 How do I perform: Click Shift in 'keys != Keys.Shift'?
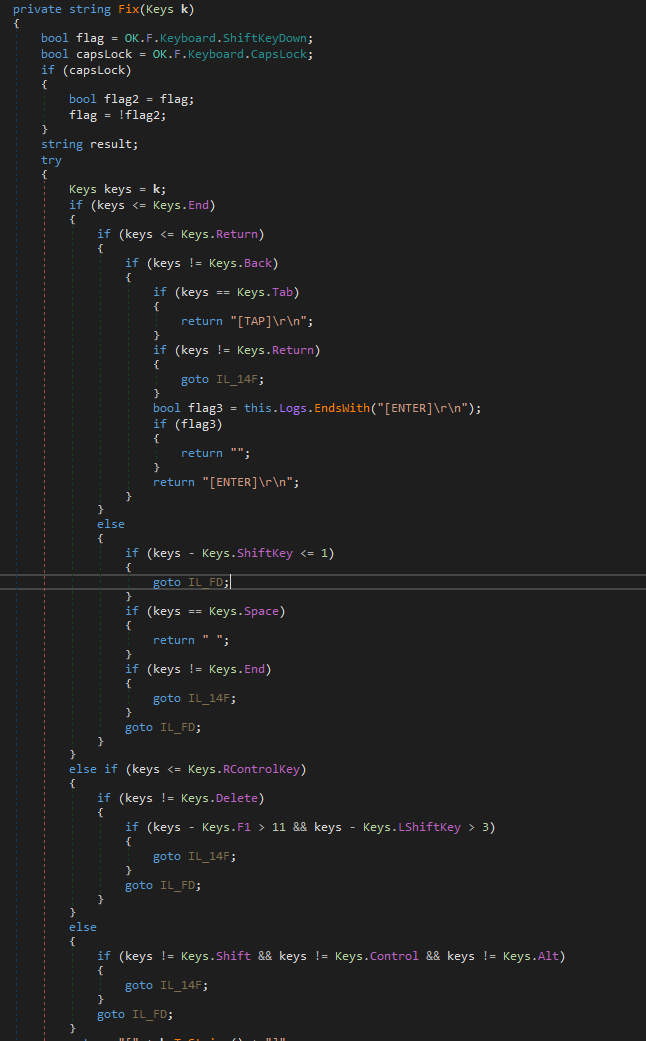233,956
